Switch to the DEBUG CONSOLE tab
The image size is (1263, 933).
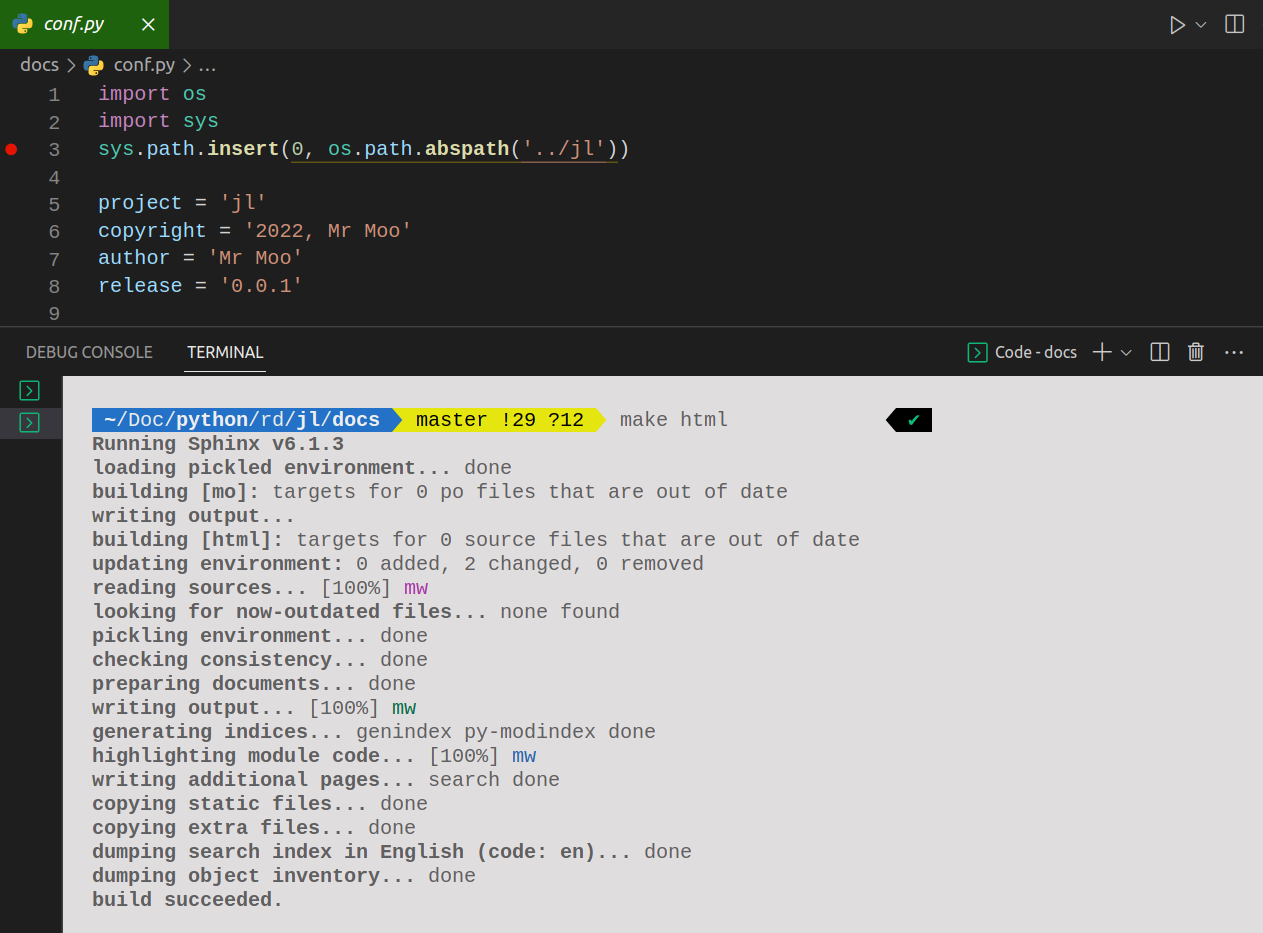point(89,352)
